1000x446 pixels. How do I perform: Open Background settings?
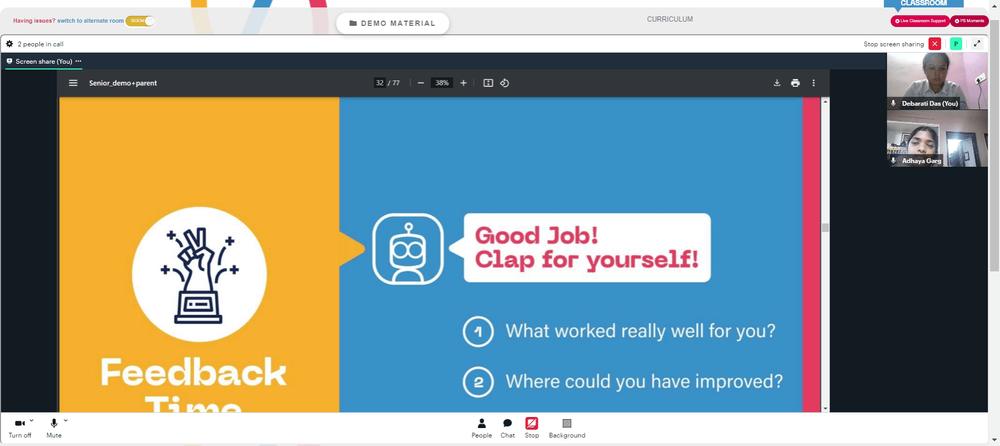click(567, 427)
